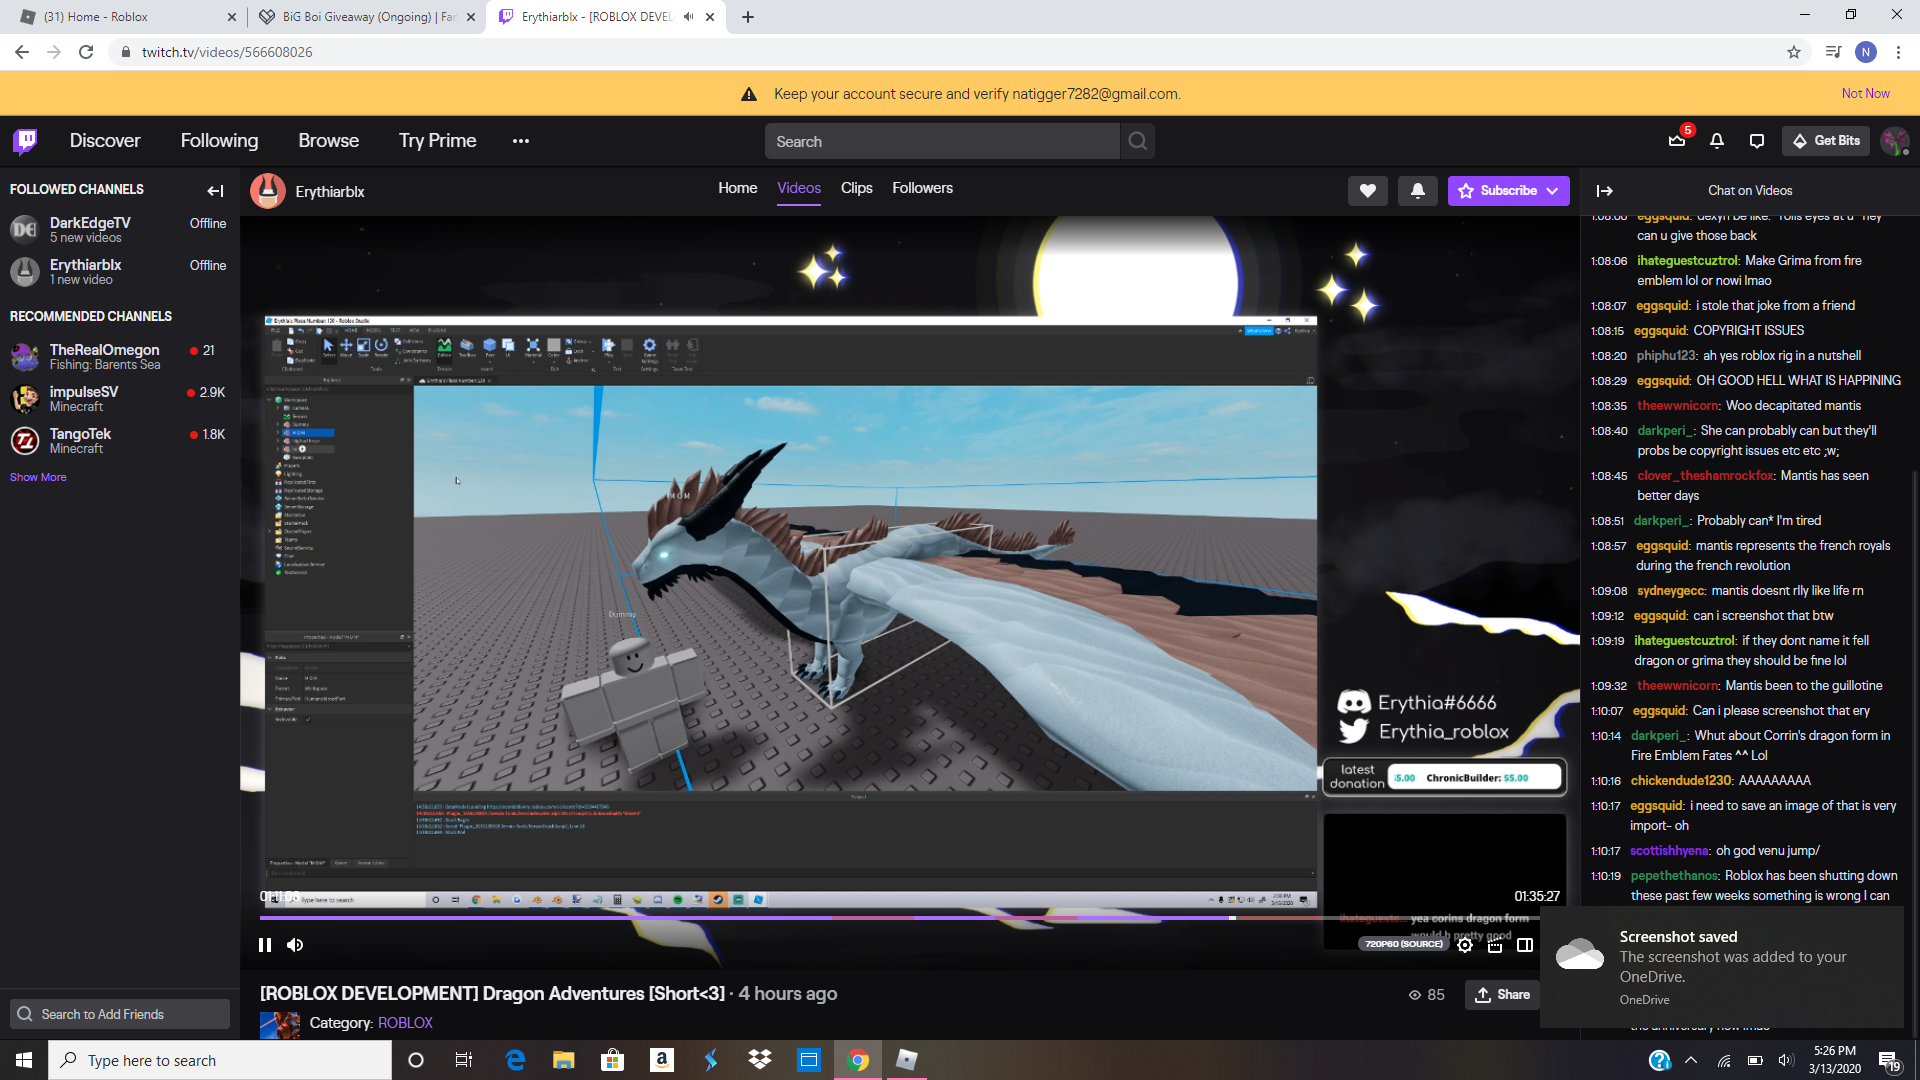The height and width of the screenshot is (1080, 1920).
Task: Click the search magnifier button
Action: pyautogui.click(x=1138, y=141)
